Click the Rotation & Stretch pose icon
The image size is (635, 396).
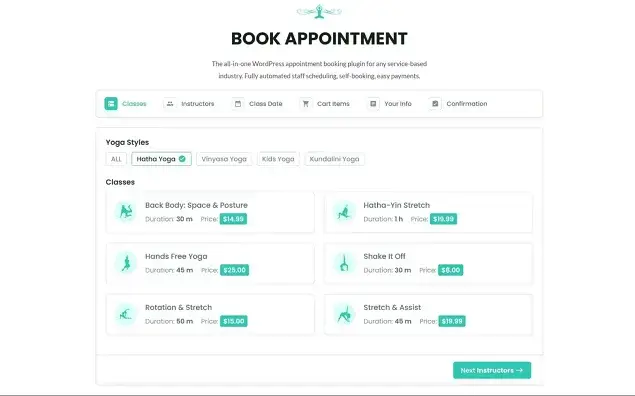point(126,314)
